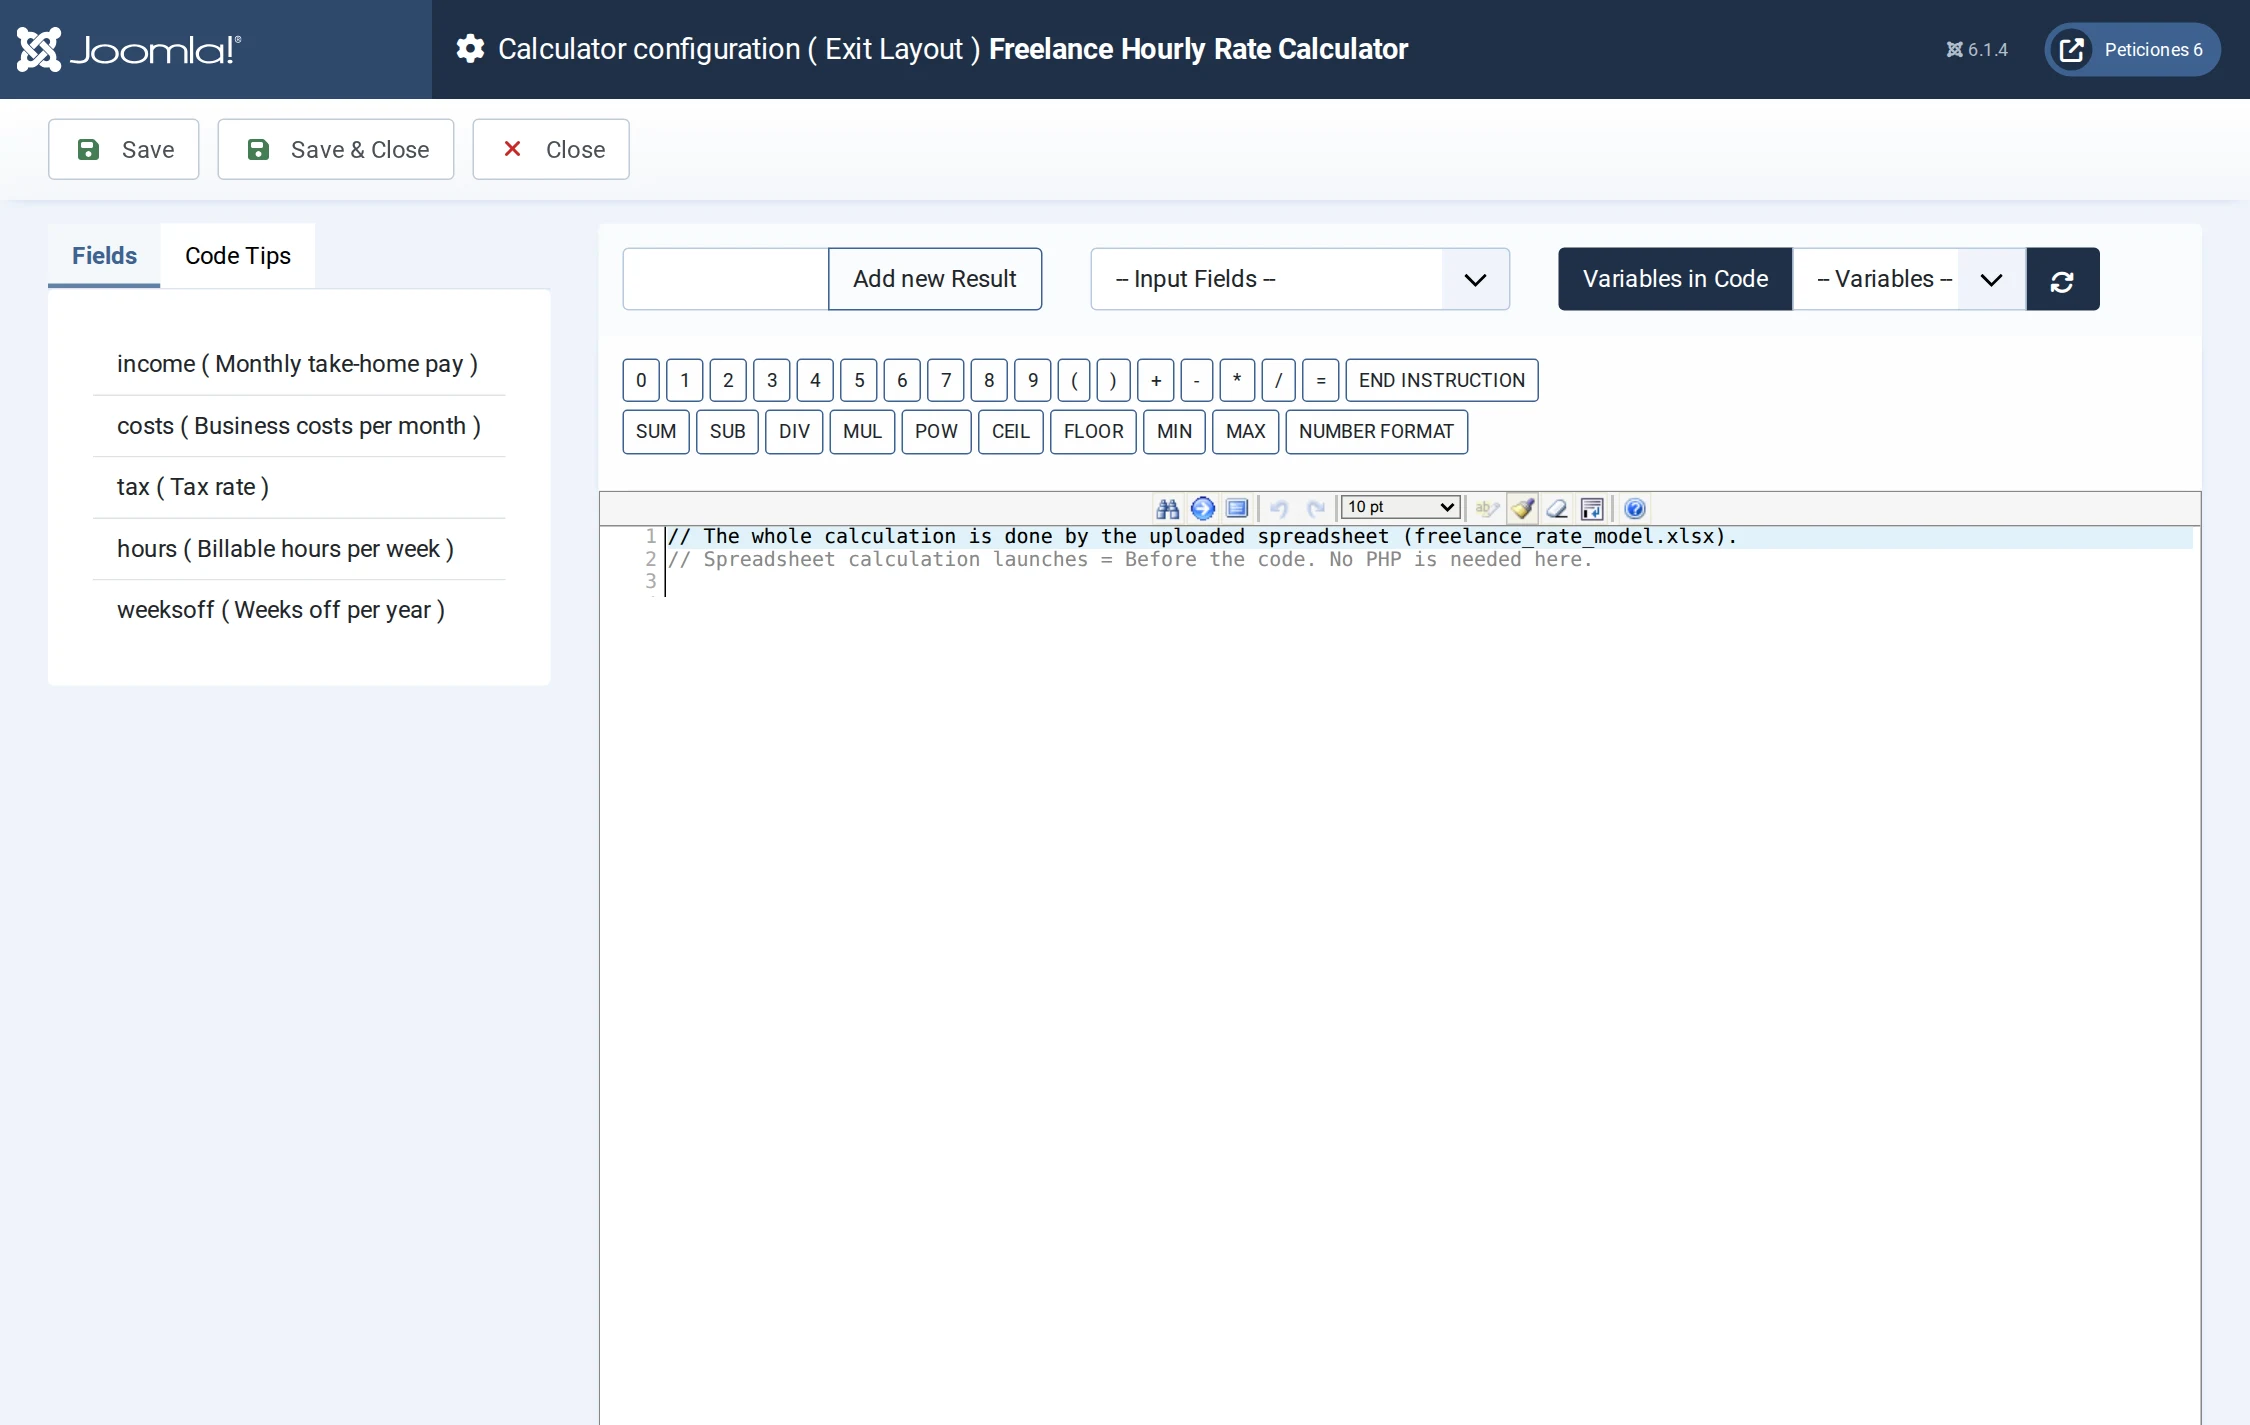Viewport: 2250px width, 1425px height.
Task: Click the go-to-line blue arrow icon
Action: point(1202,509)
